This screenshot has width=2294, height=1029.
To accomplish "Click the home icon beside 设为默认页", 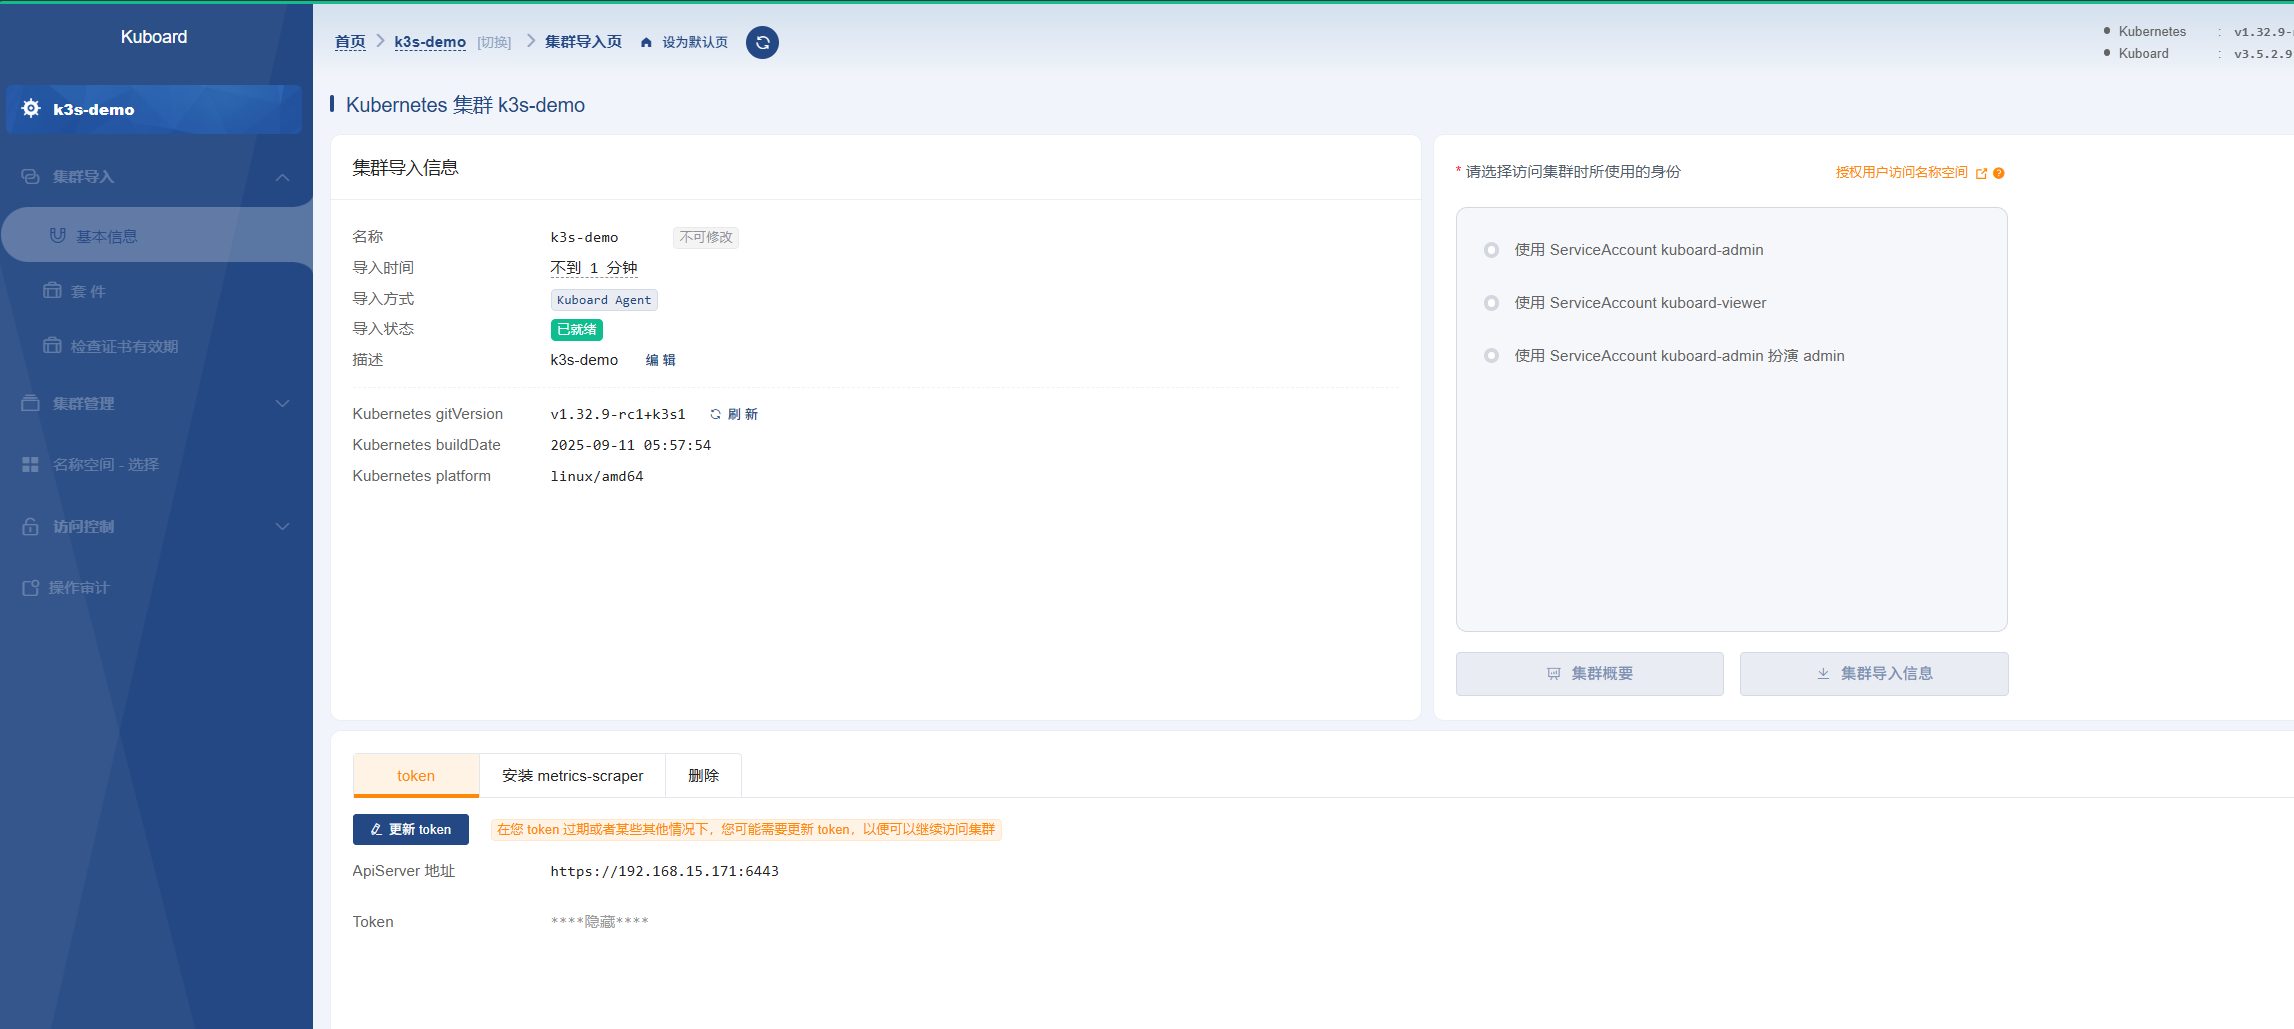I will pyautogui.click(x=646, y=42).
